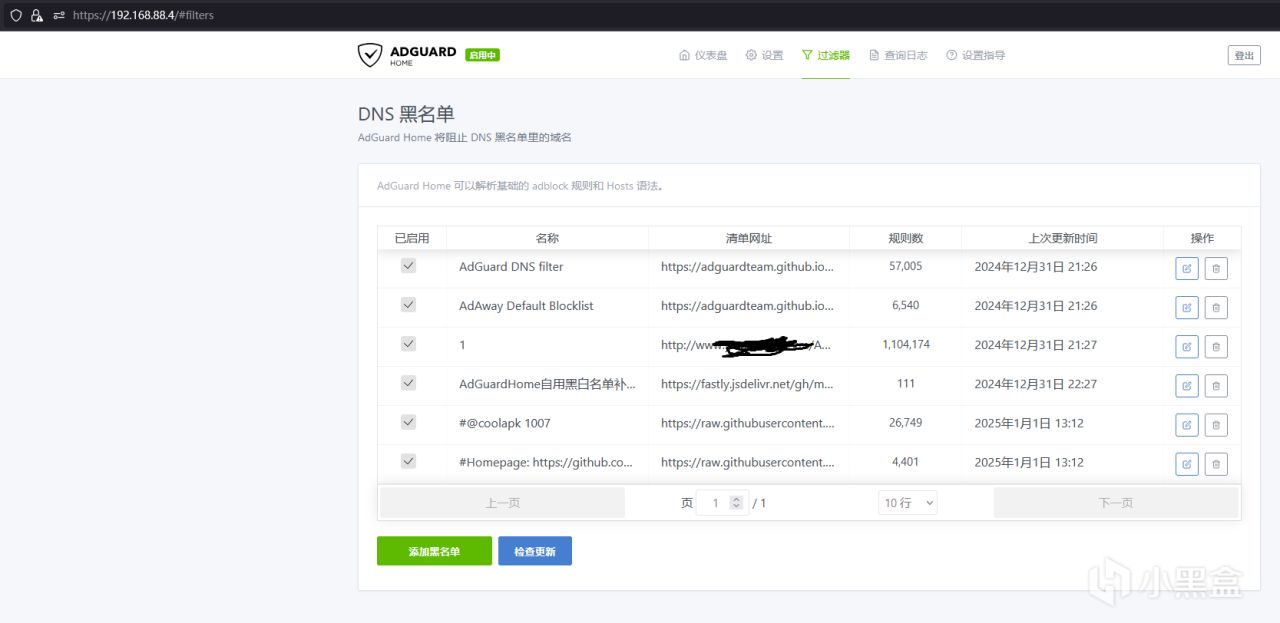Open the 设置 settings menu

(764, 55)
